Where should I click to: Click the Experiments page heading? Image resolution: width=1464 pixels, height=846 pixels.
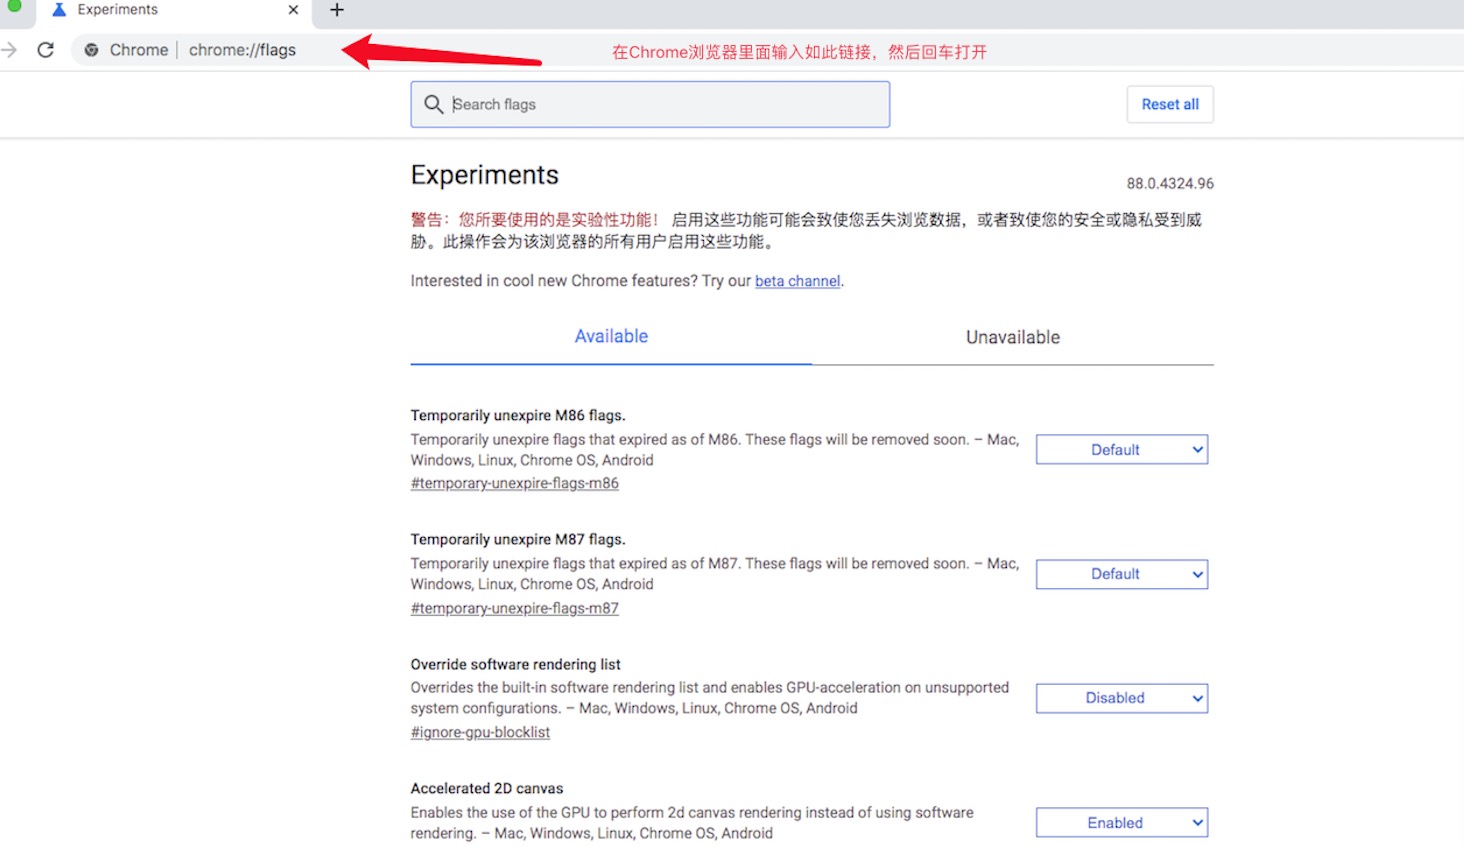tap(485, 175)
